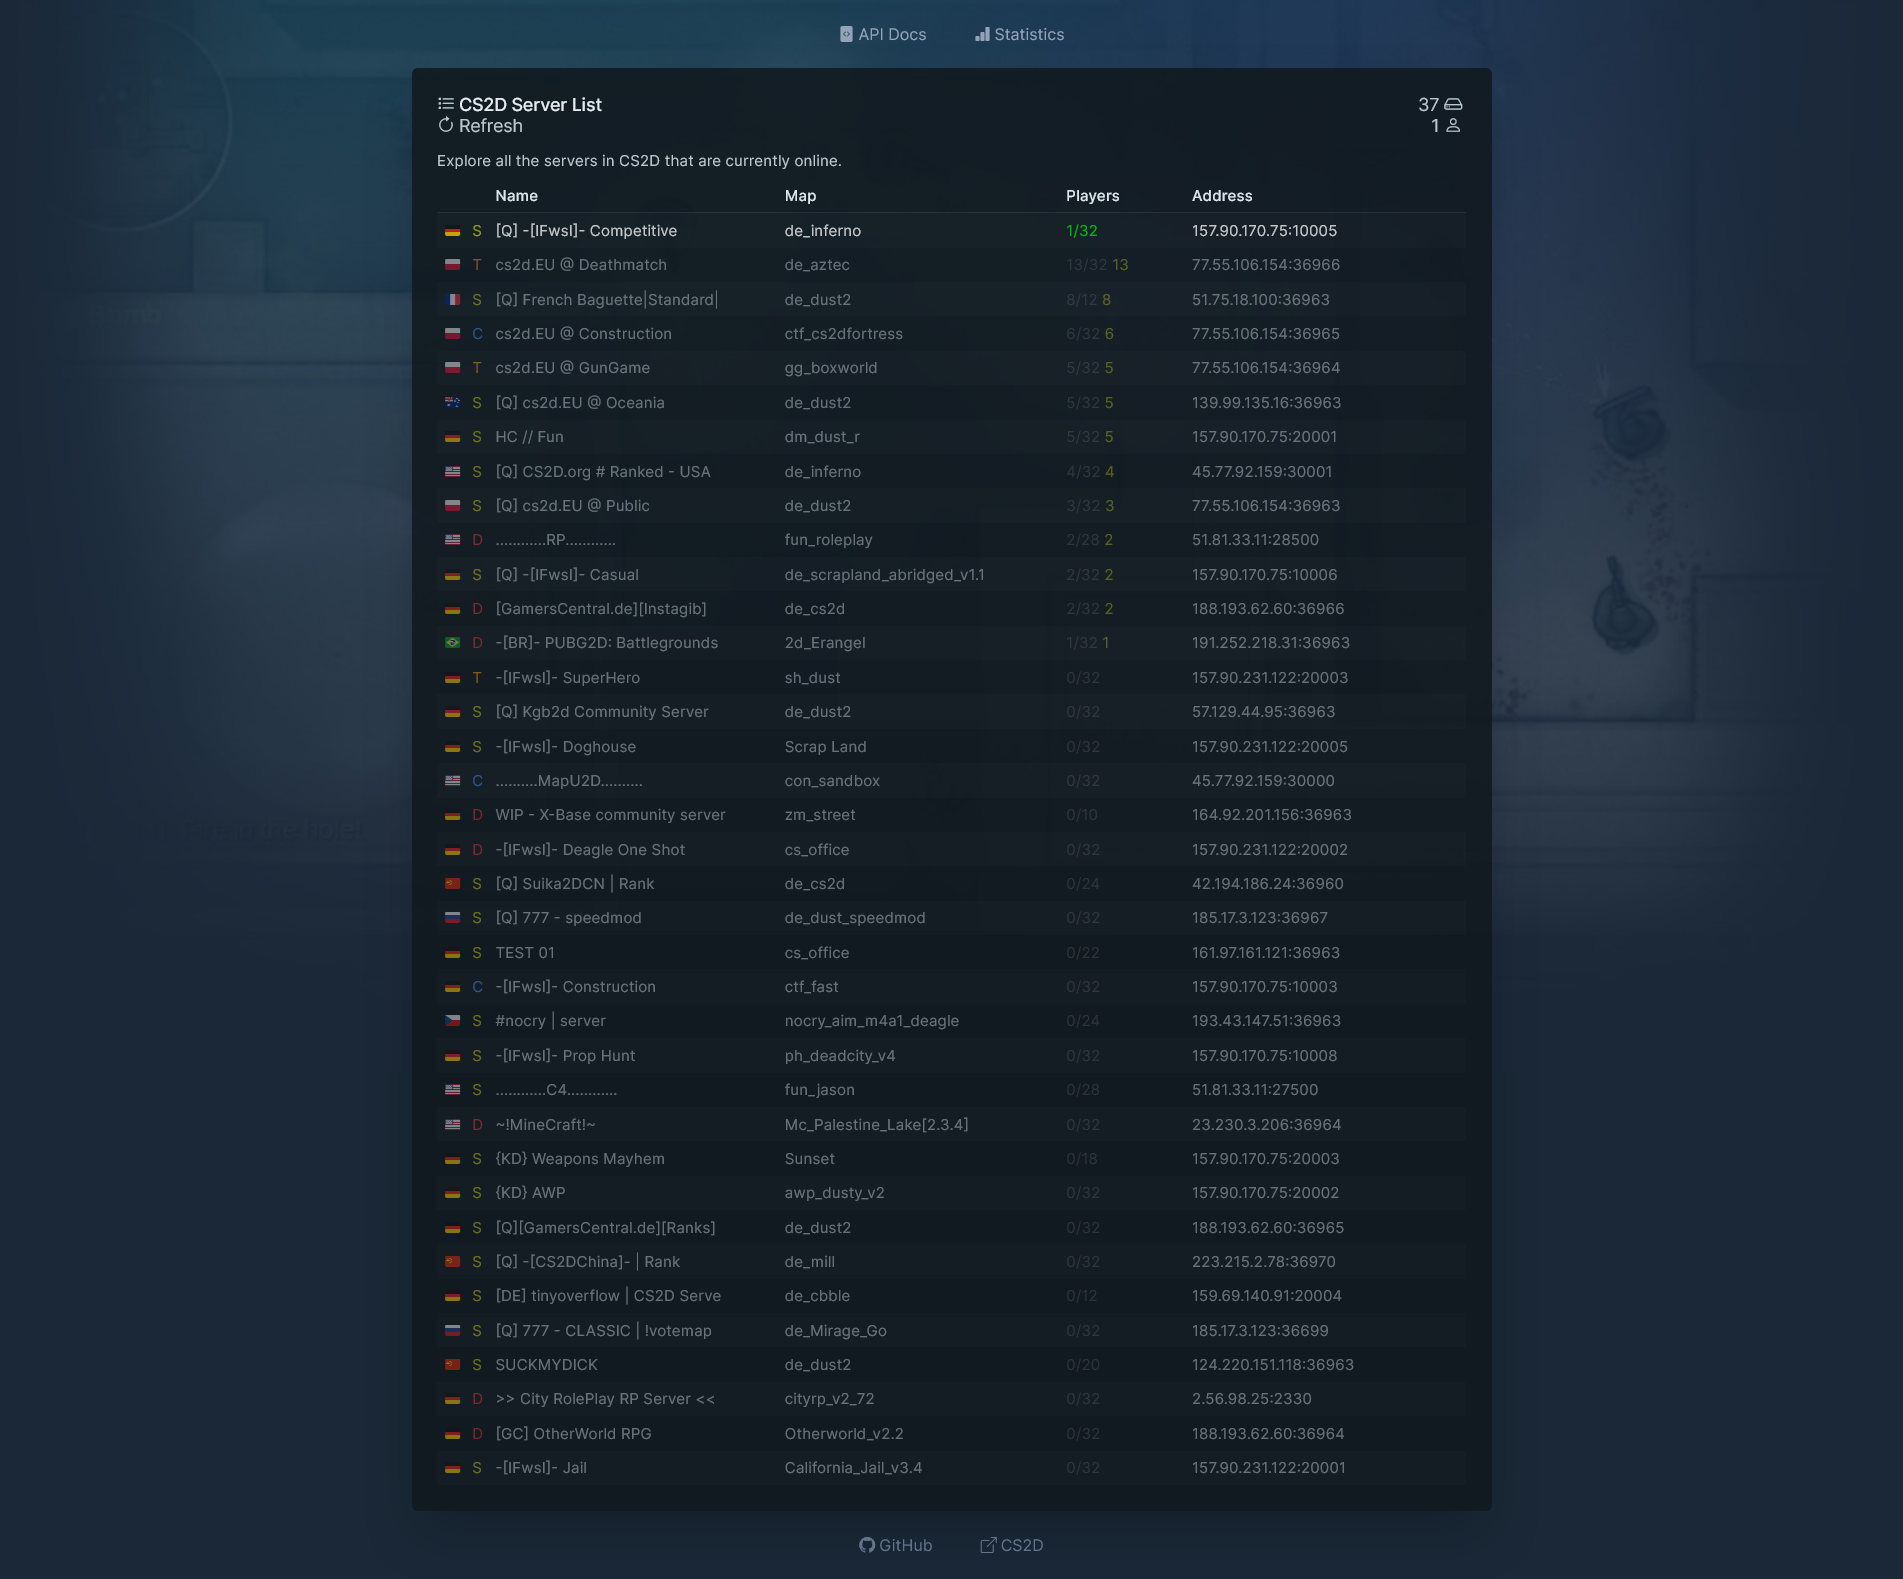Click the map name Mc_Palestine_Lake[2.3.4]
This screenshot has width=1903, height=1579.
click(876, 1125)
